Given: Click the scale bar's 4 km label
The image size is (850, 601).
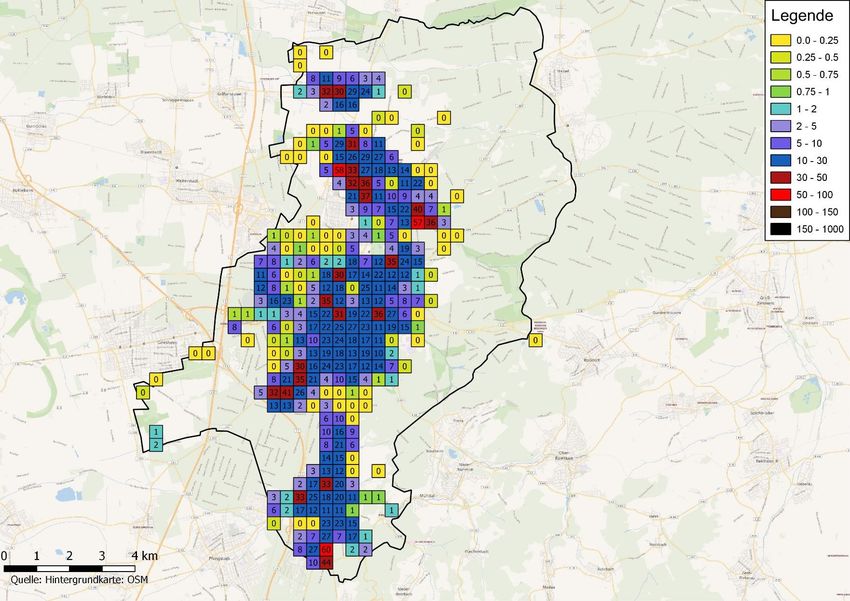Looking at the screenshot, I should point(143,556).
